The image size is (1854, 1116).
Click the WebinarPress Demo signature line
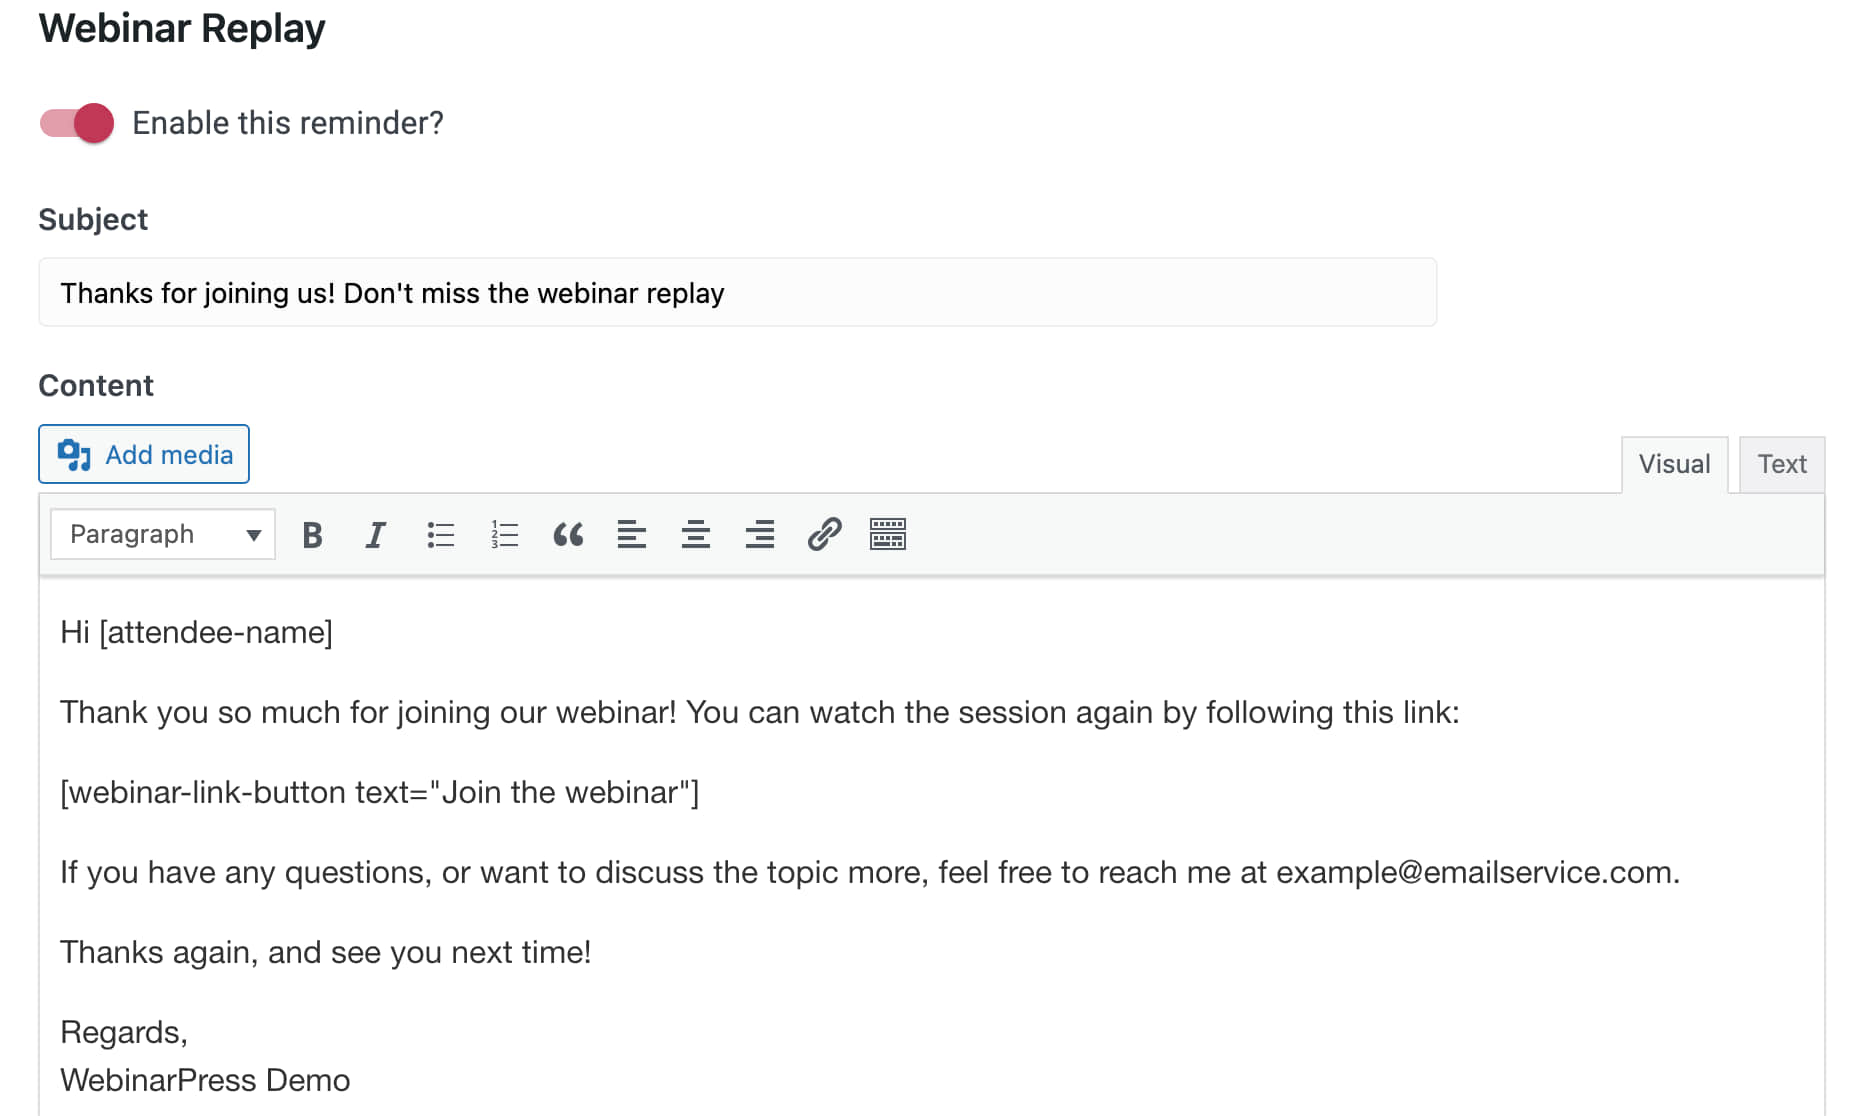click(x=205, y=1080)
